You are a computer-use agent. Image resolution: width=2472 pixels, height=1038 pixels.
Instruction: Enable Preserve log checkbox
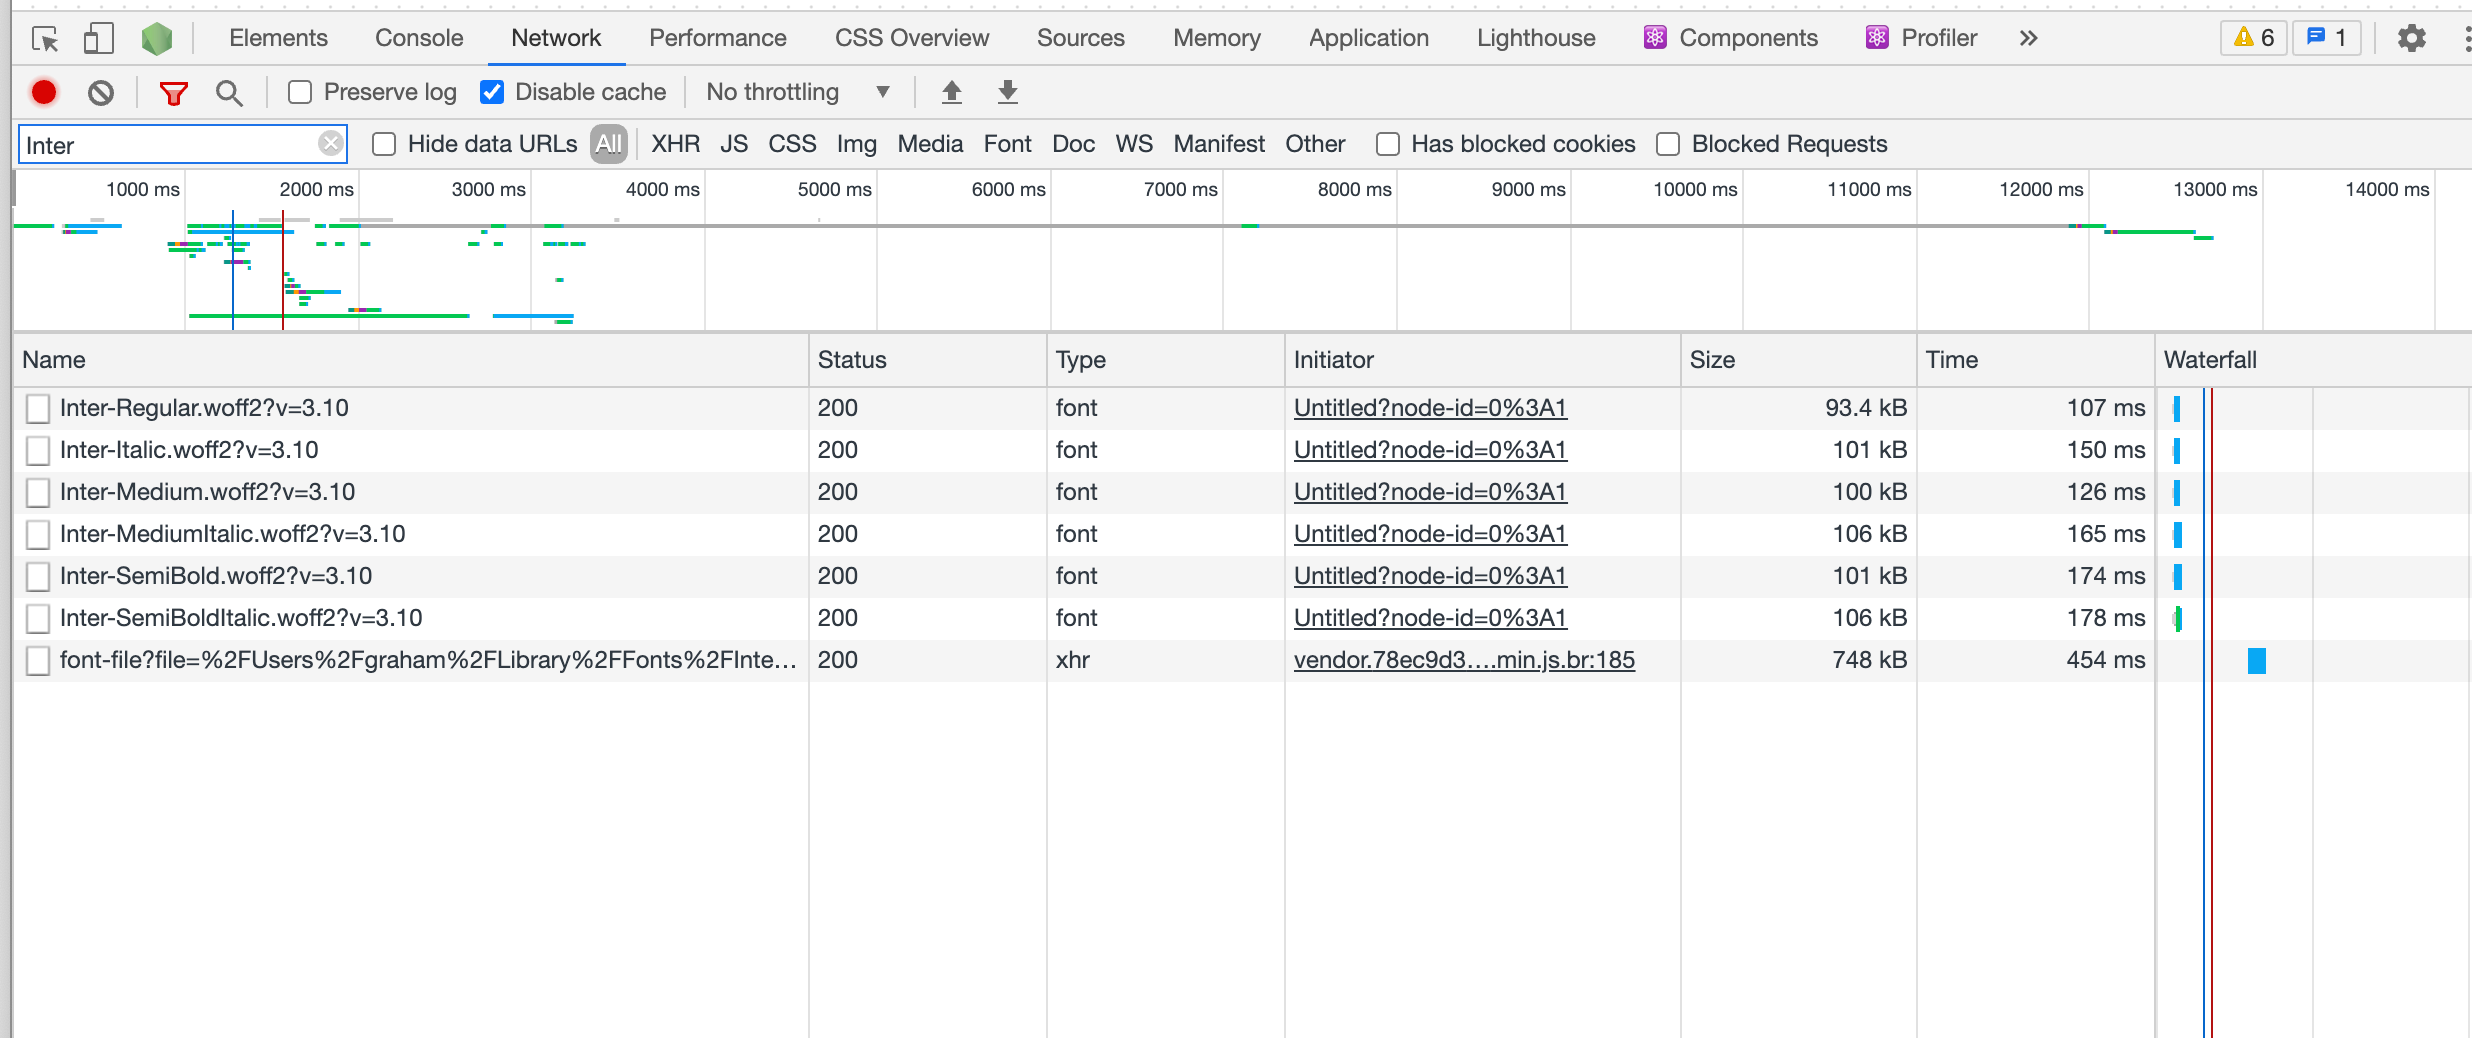click(x=299, y=92)
